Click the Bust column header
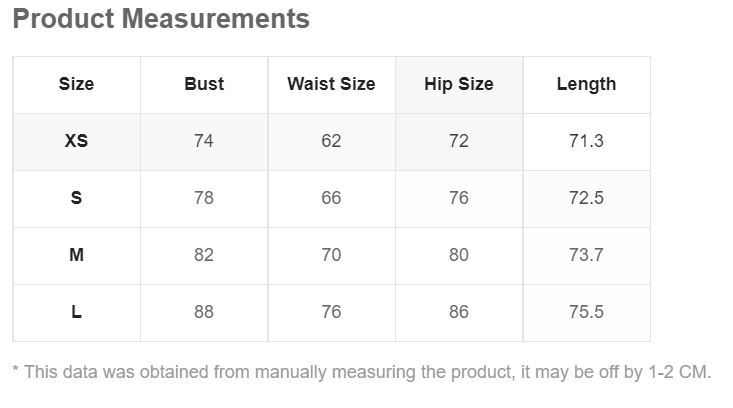The width and height of the screenshot is (733, 408). pyautogui.click(x=204, y=84)
